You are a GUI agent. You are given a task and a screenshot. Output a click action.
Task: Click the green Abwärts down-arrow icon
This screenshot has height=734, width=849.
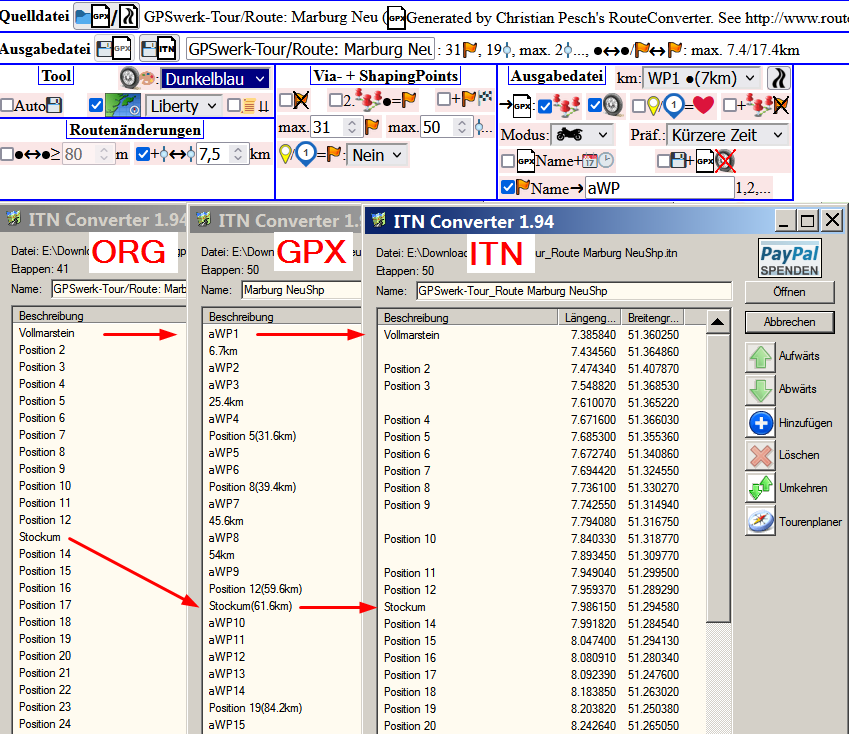(761, 390)
